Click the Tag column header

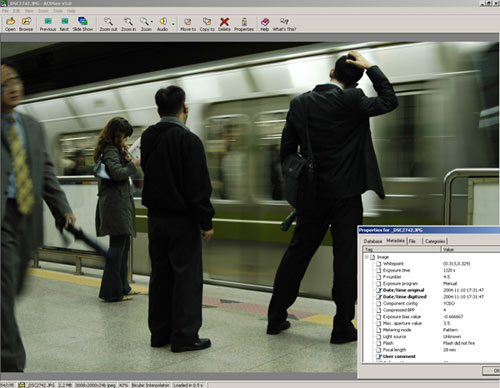pyautogui.click(x=402, y=249)
